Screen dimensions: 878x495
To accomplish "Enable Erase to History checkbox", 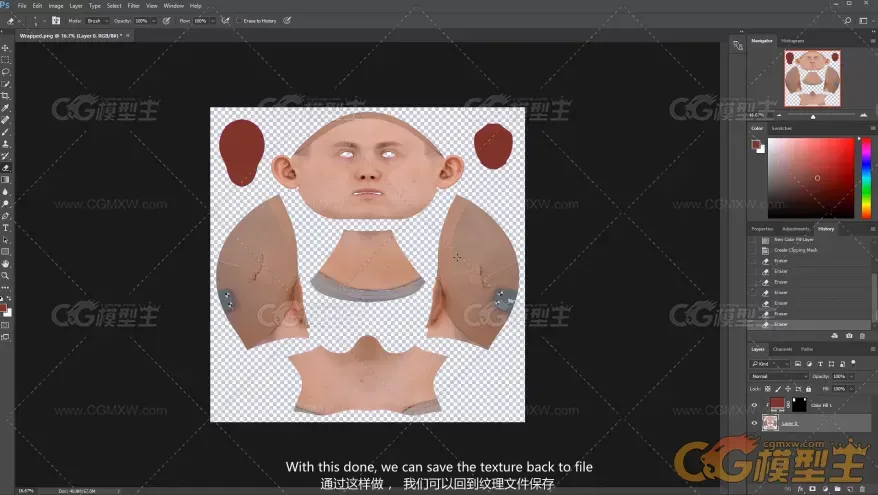I will 239,21.
